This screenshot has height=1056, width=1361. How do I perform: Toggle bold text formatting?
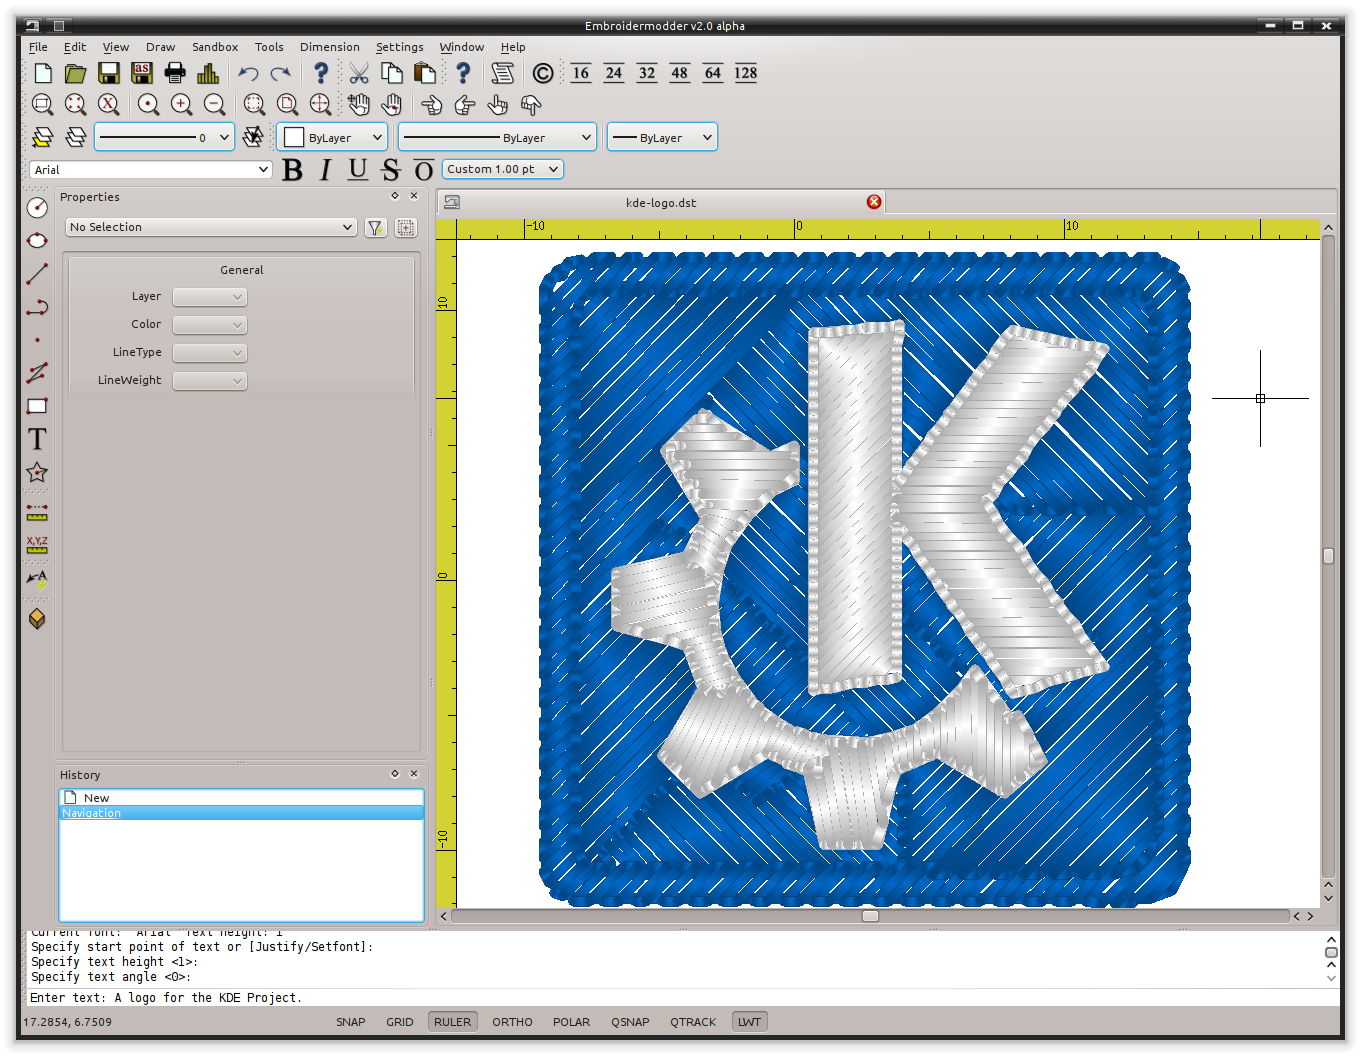point(292,170)
